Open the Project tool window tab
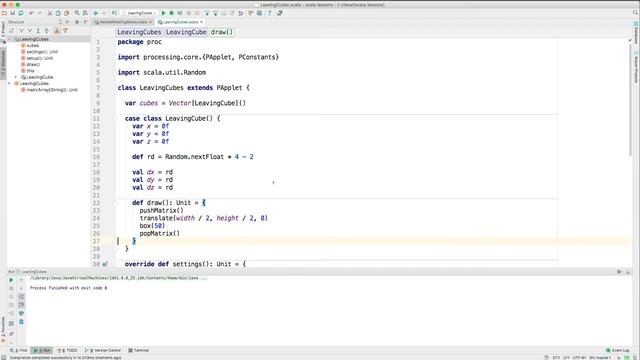 pos(3,29)
